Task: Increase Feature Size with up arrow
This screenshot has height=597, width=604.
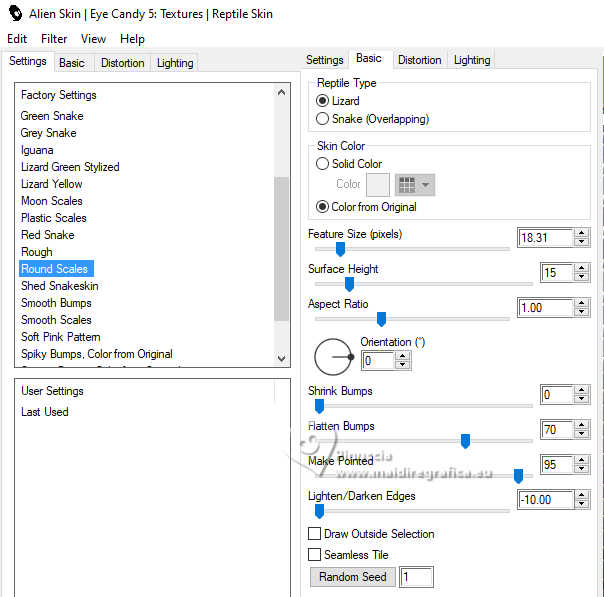Action: pos(582,233)
